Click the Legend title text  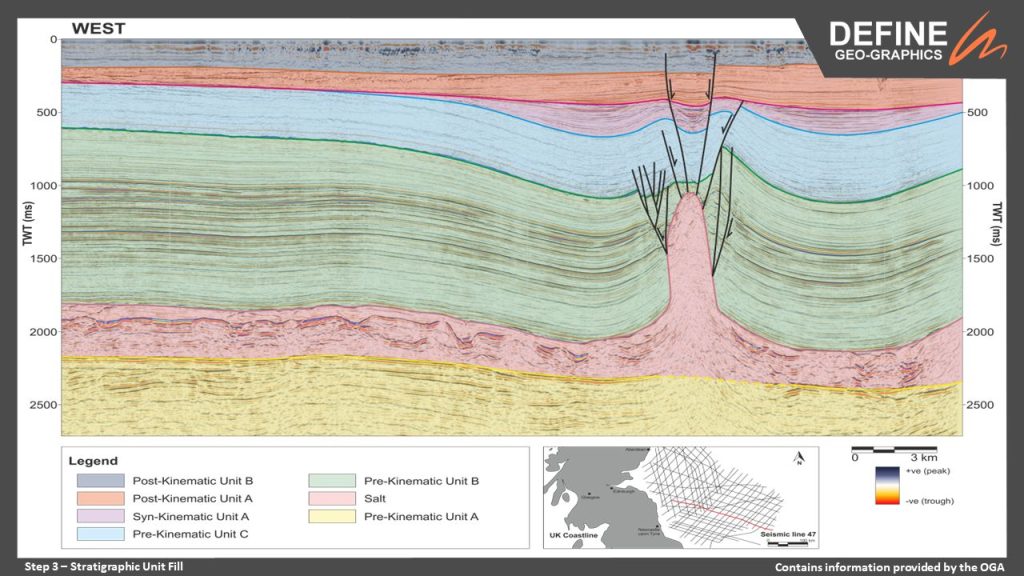(92, 461)
